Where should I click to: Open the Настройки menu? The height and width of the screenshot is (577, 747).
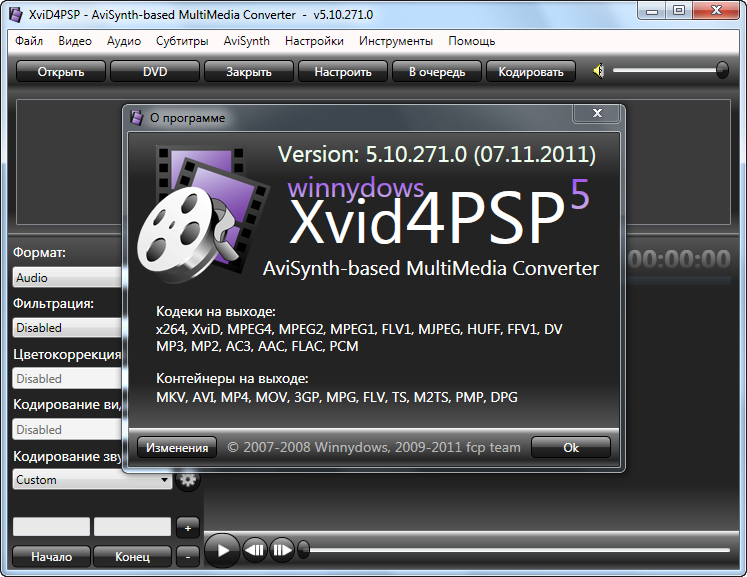click(x=314, y=41)
